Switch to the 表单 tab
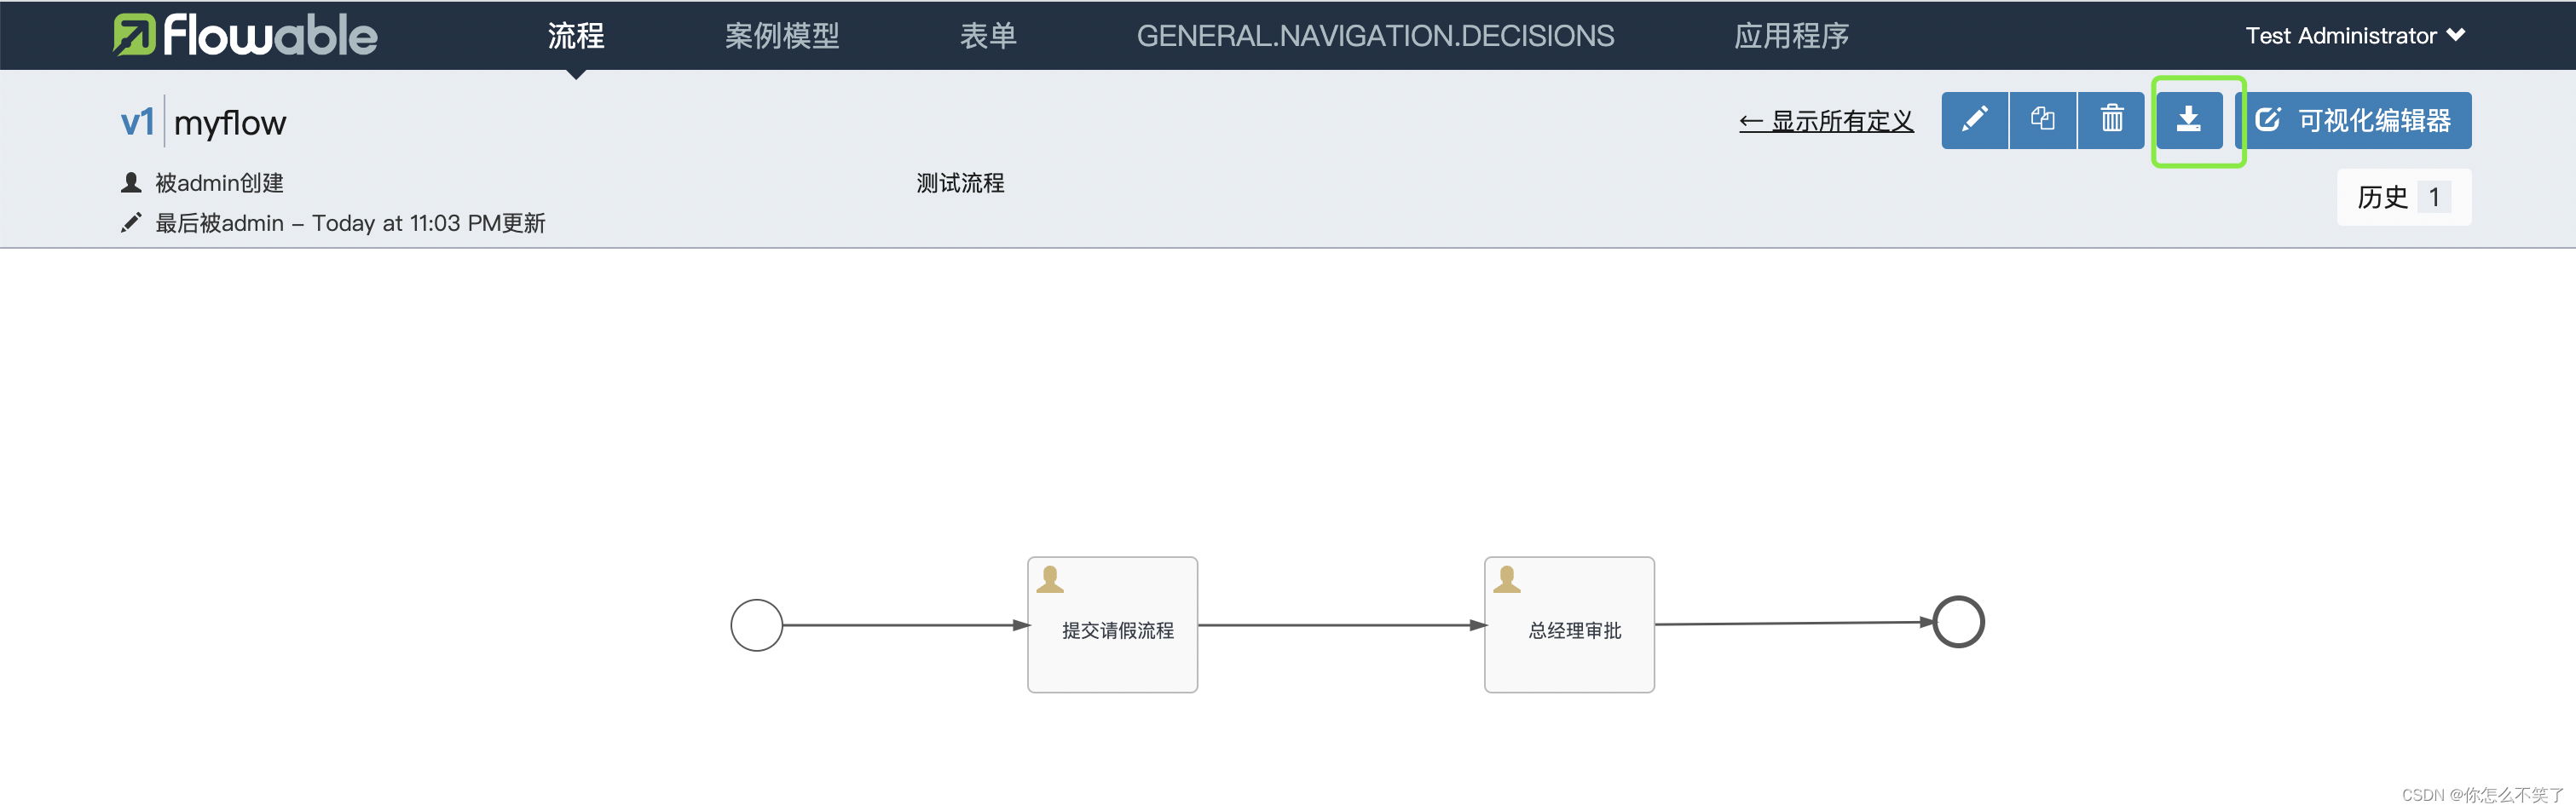 click(x=989, y=35)
